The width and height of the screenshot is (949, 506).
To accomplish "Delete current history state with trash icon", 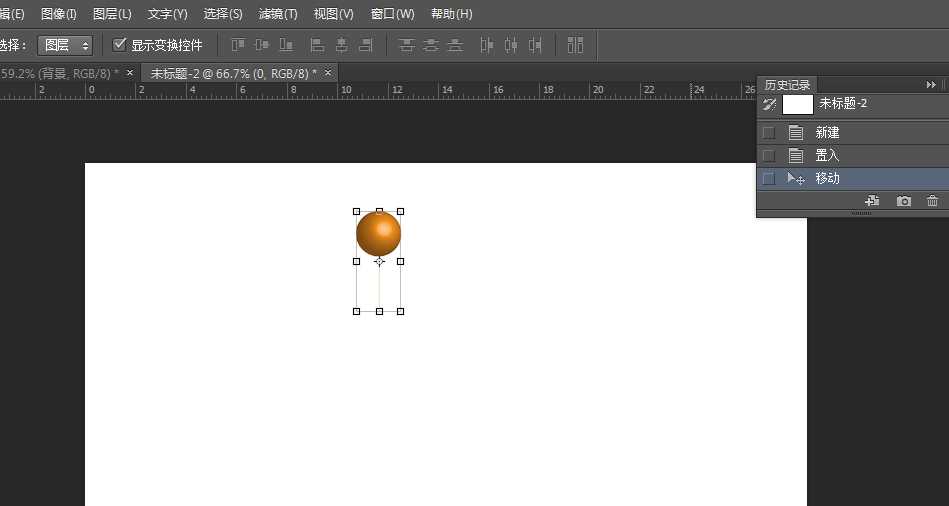I will pos(932,201).
